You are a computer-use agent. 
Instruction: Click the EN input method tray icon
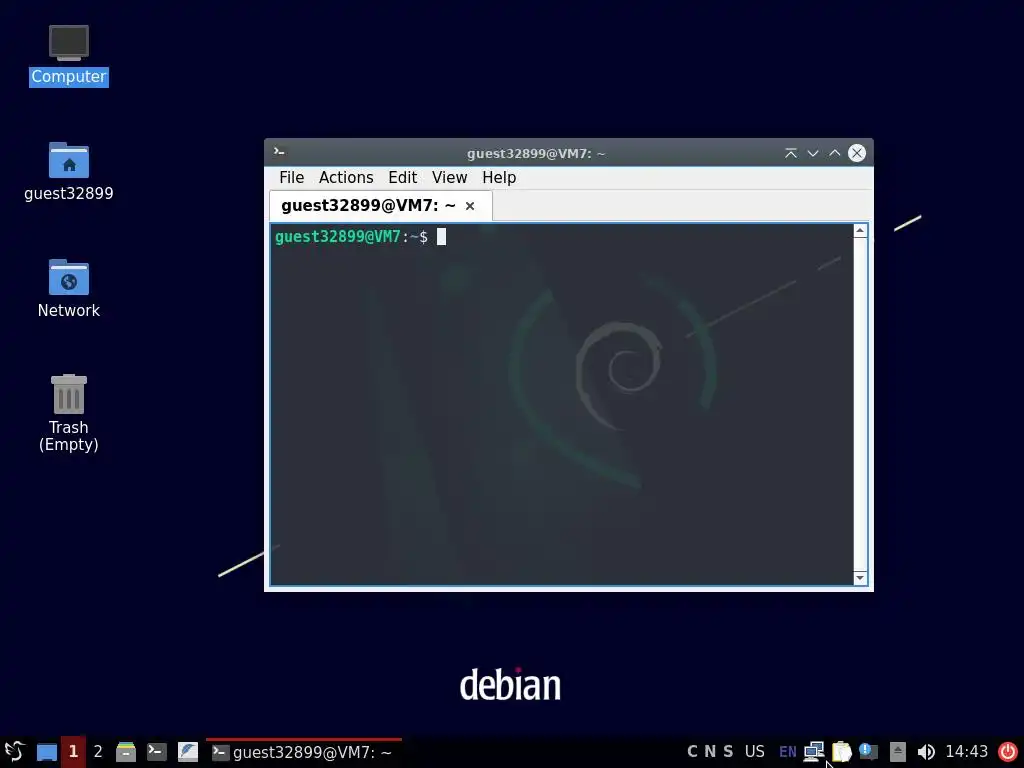coord(788,752)
